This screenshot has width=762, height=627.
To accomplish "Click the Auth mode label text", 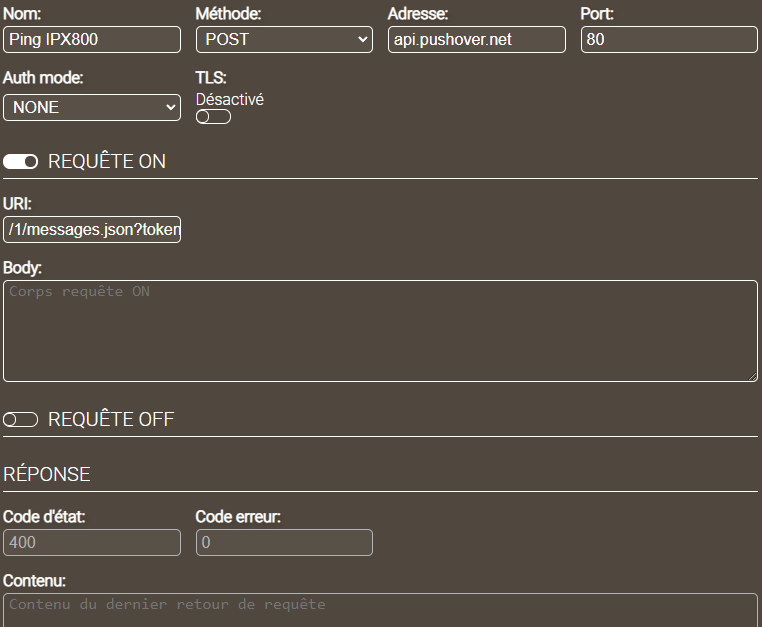I will (43, 77).
